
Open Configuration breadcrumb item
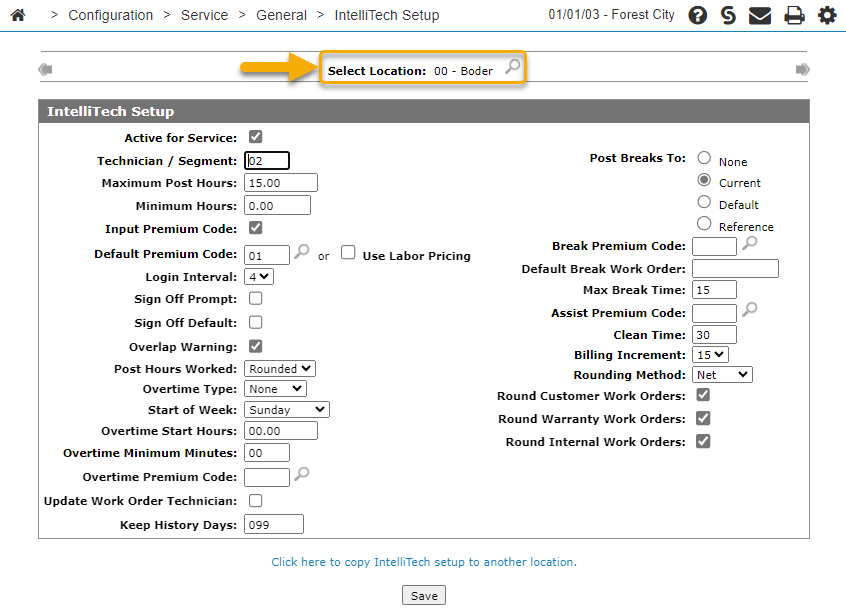pyautogui.click(x=111, y=15)
